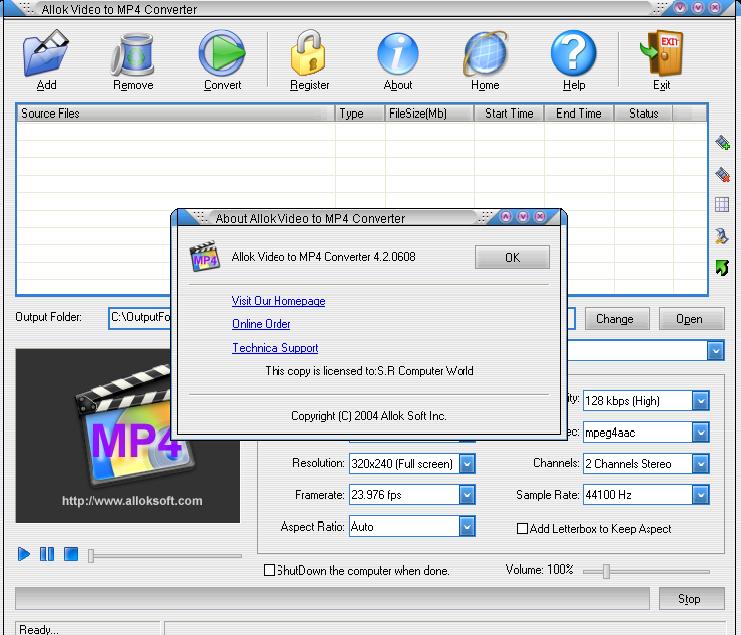
Task: Expand the Sample Rate dropdown
Action: coord(701,495)
